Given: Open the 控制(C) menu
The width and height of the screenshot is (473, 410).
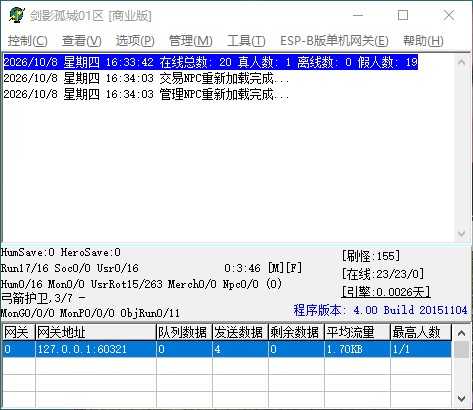Looking at the screenshot, I should click(x=28, y=41).
